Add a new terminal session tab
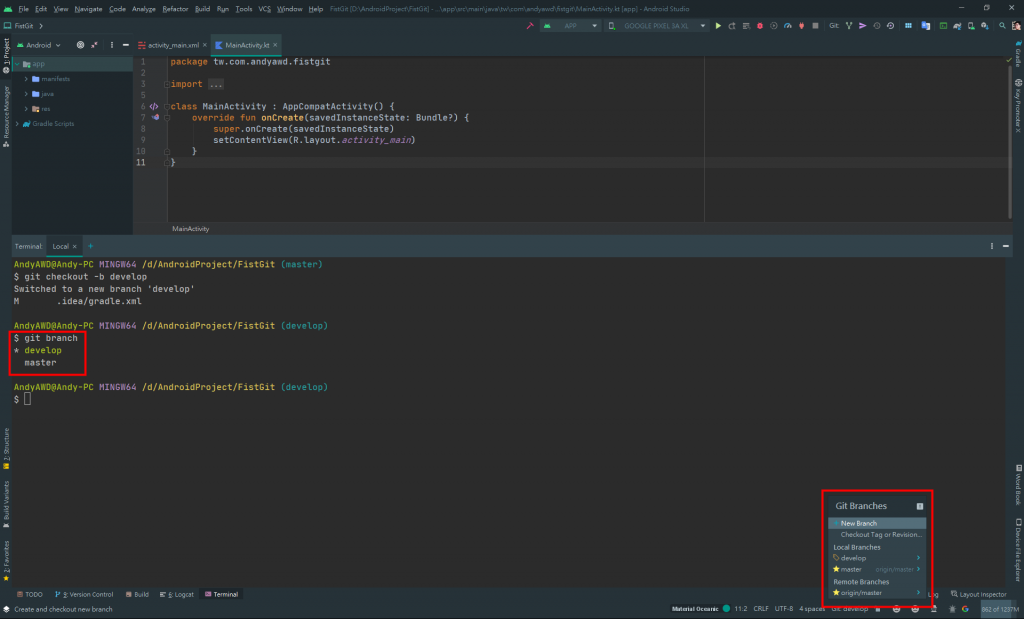This screenshot has width=1024, height=619. pyautogui.click(x=90, y=246)
